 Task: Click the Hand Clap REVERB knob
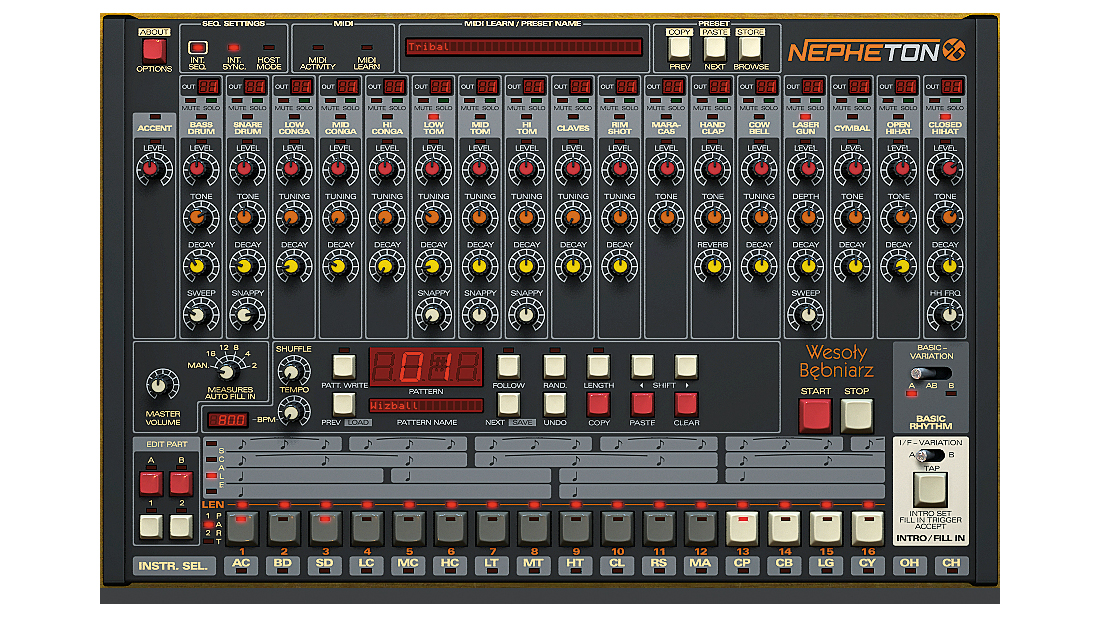pyautogui.click(x=713, y=266)
